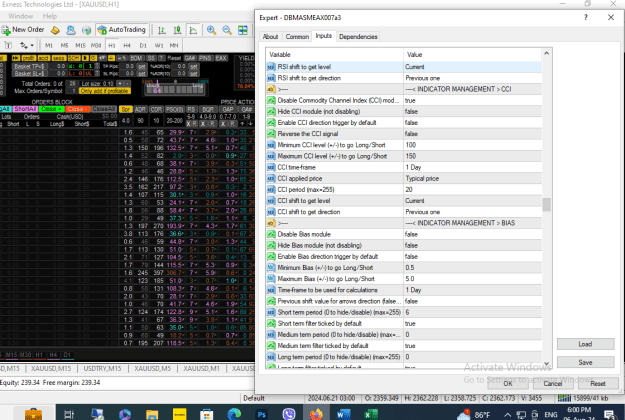Screen dimensions: 625x420
Task: Toggle 'Only add if profitable' in dashboard
Action: tap(104, 91)
